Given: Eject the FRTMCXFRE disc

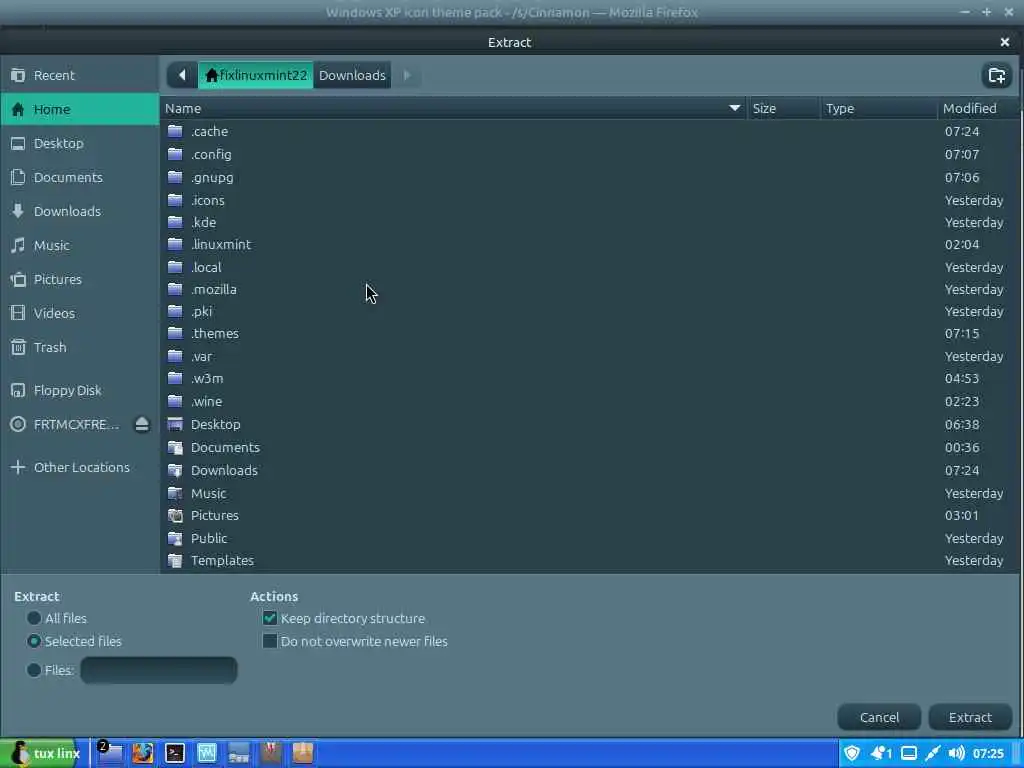Looking at the screenshot, I should [142, 424].
